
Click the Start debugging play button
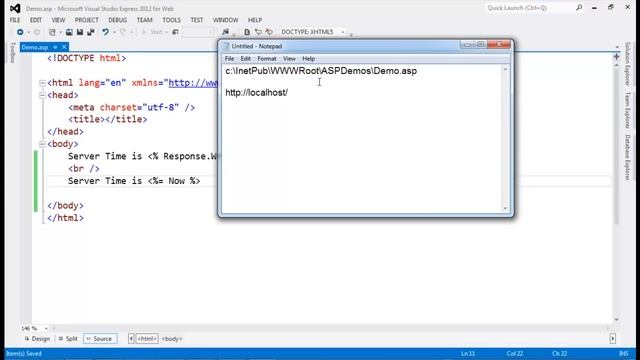tap(144, 32)
